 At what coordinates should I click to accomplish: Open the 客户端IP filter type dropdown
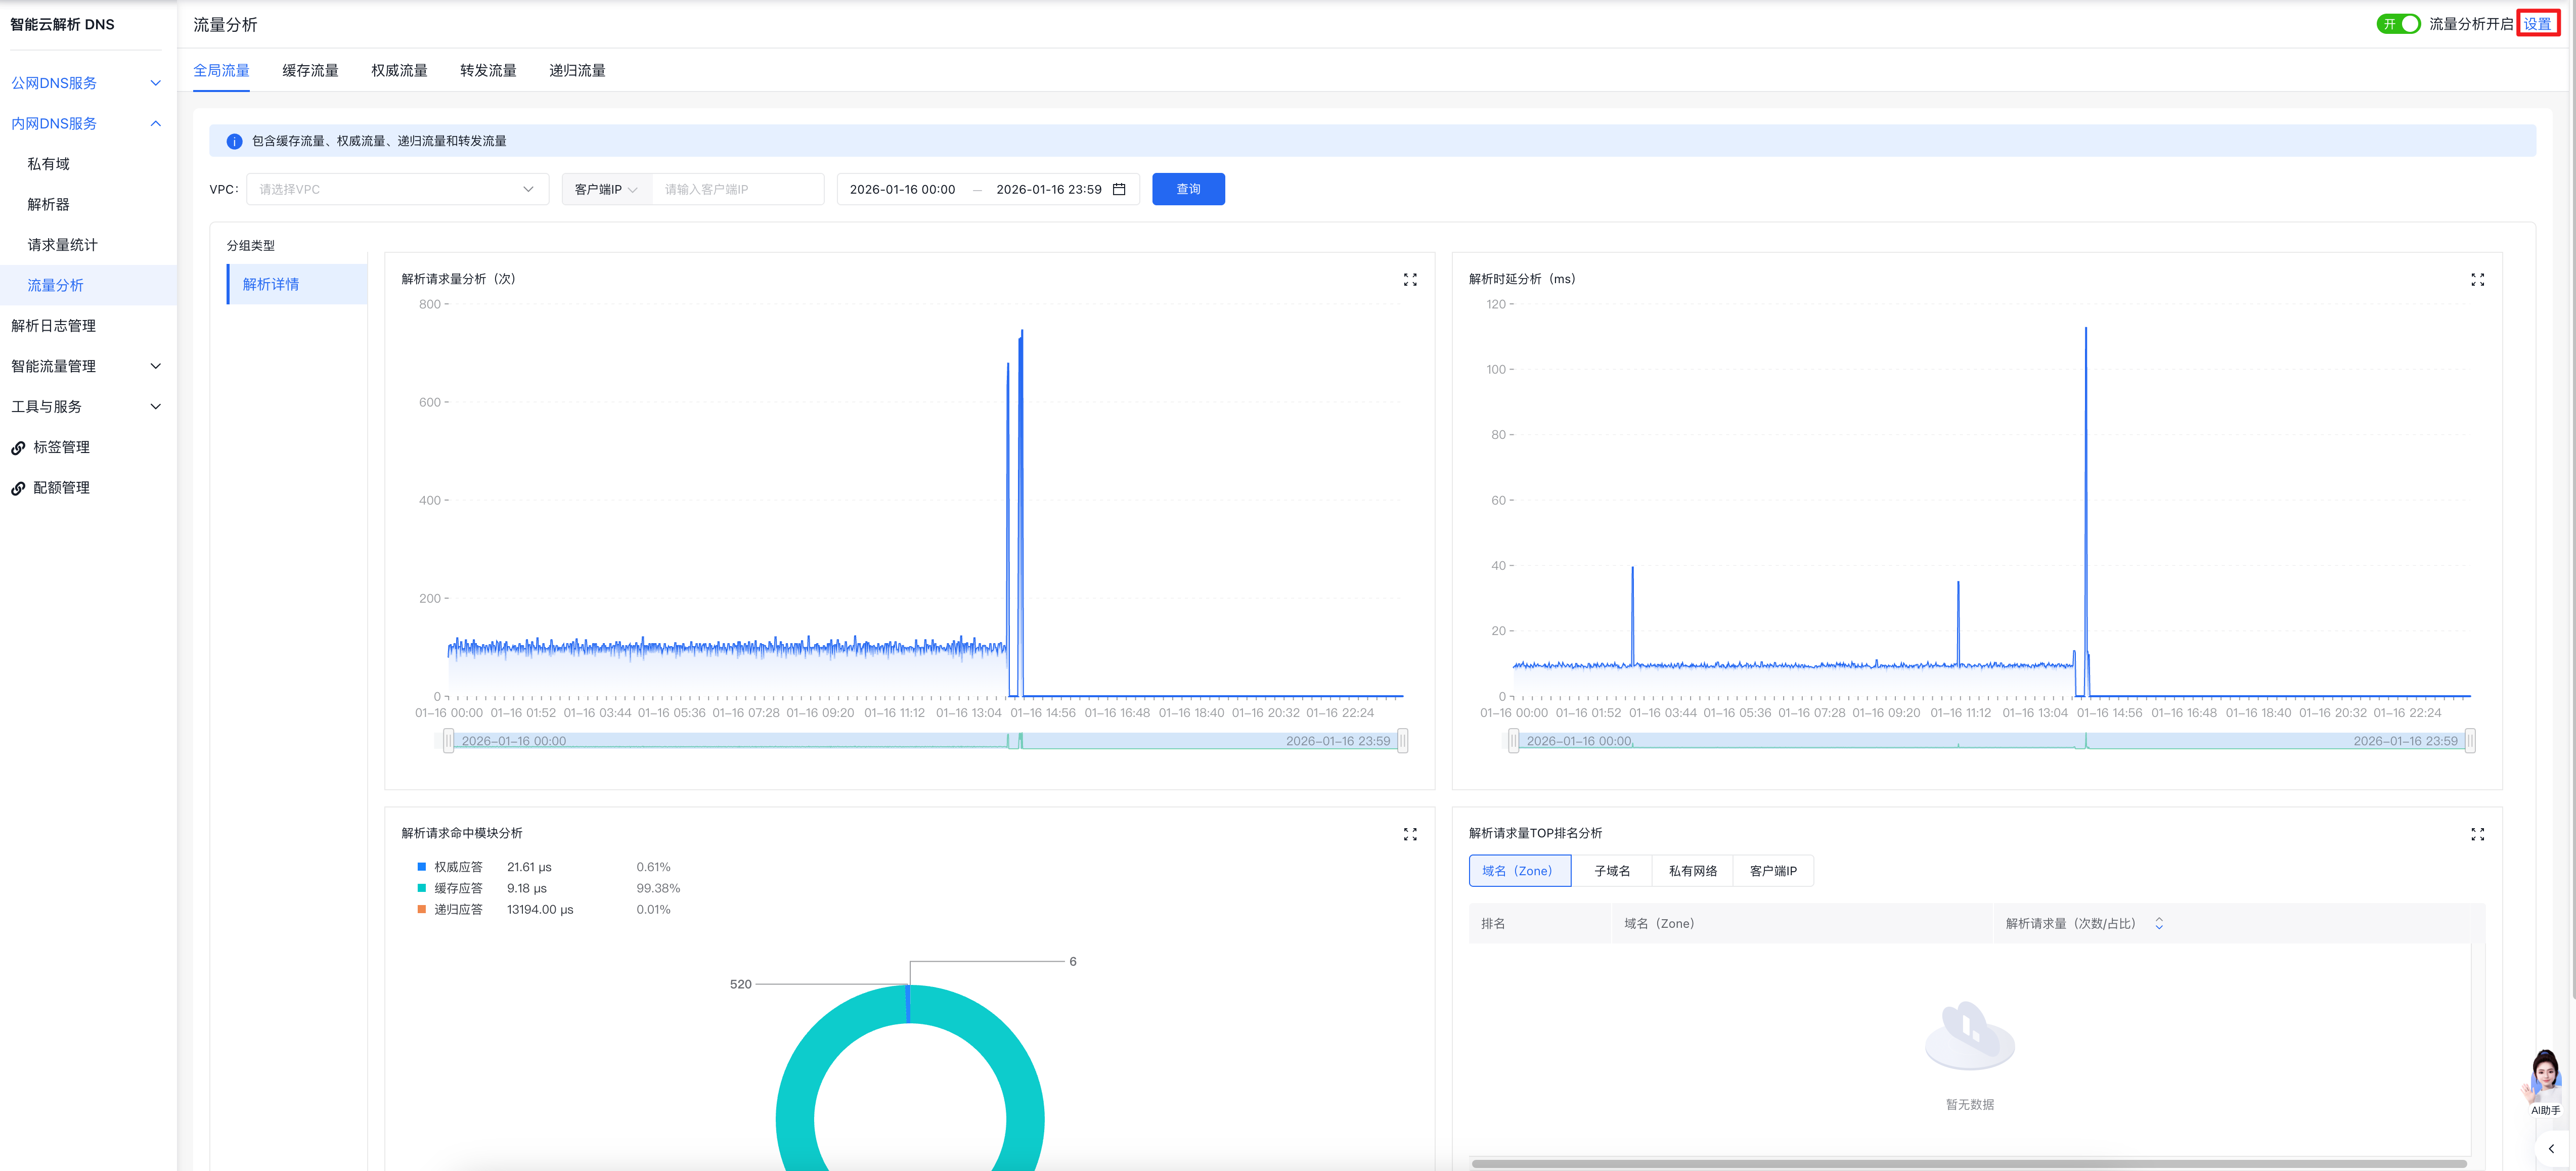point(606,189)
